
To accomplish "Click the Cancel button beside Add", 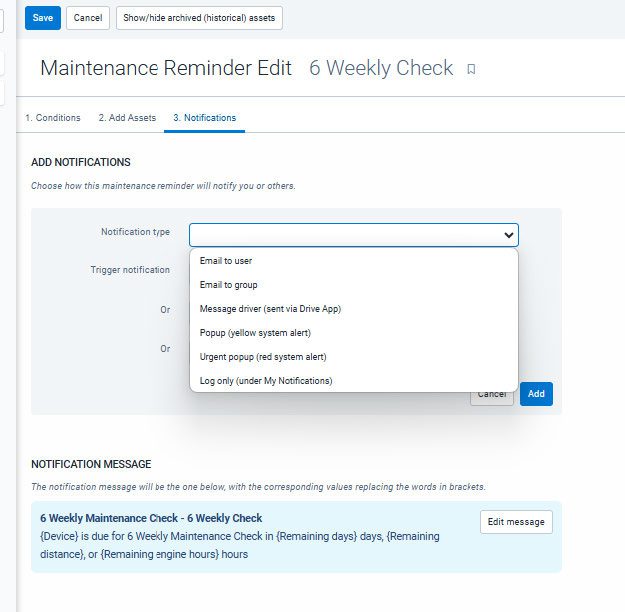I will [x=491, y=395].
